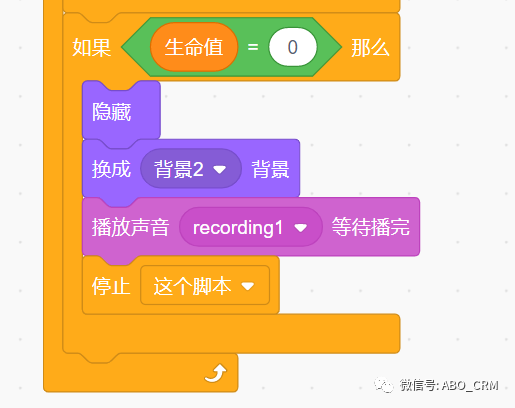Click the loop arrow icon of forever block

click(216, 373)
